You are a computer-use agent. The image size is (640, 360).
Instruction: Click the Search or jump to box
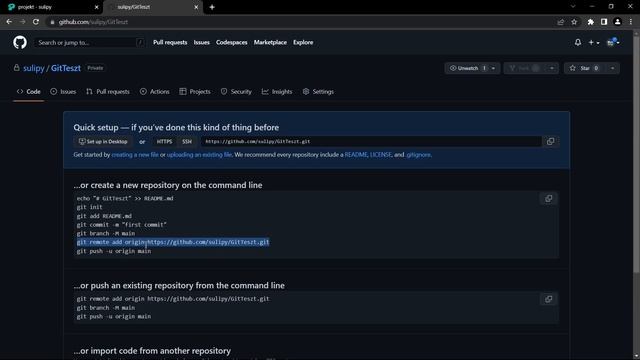89,42
